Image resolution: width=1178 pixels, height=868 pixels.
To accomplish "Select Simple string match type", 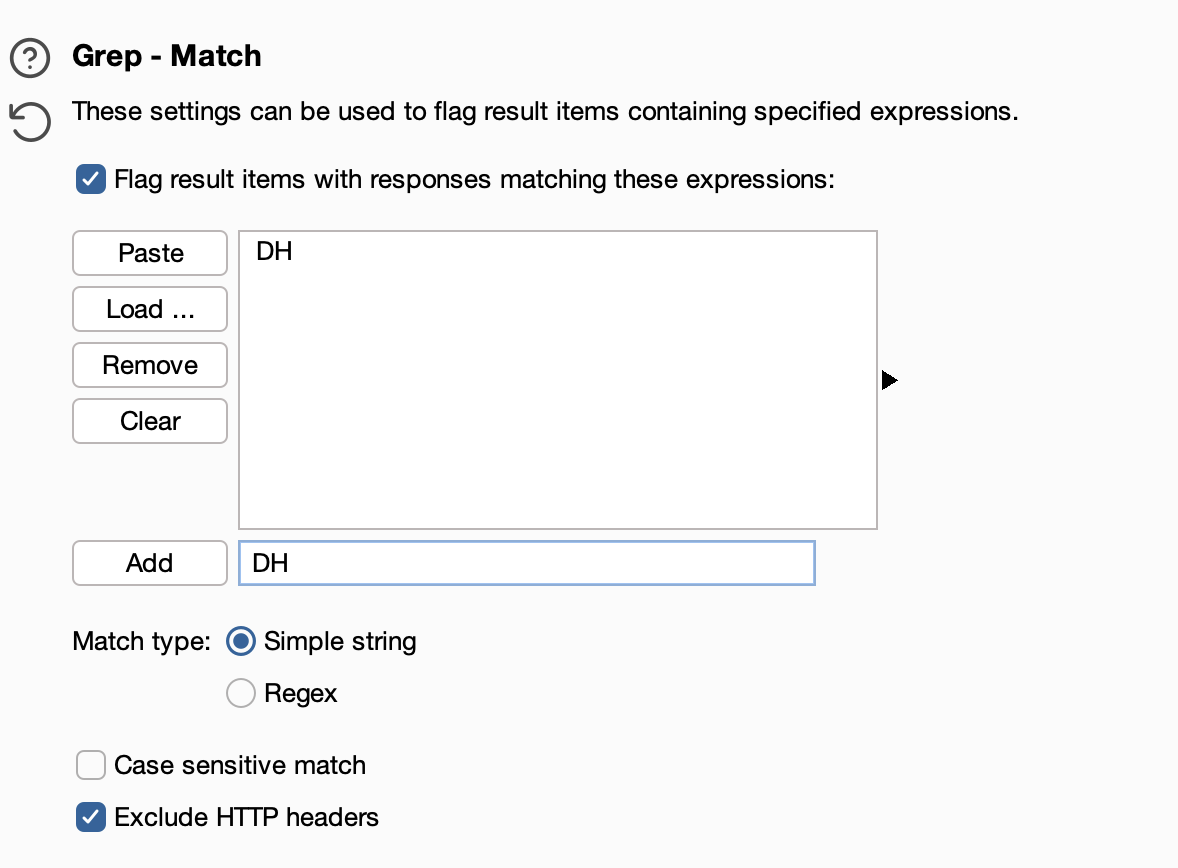I will tap(241, 641).
